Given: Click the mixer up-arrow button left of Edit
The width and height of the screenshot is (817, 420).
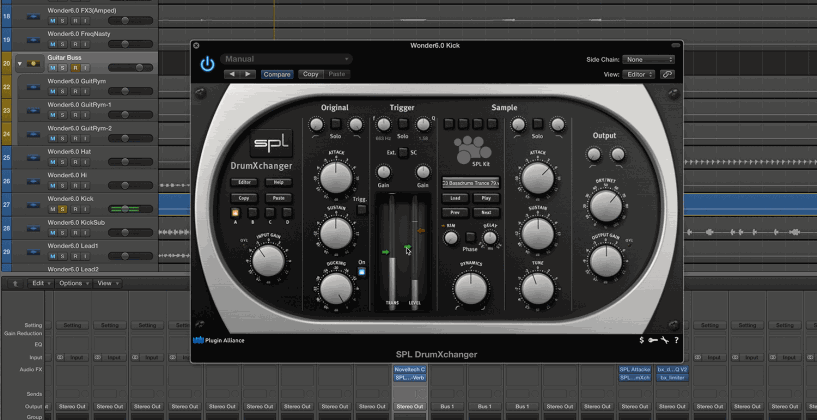Looking at the screenshot, I should pos(15,283).
